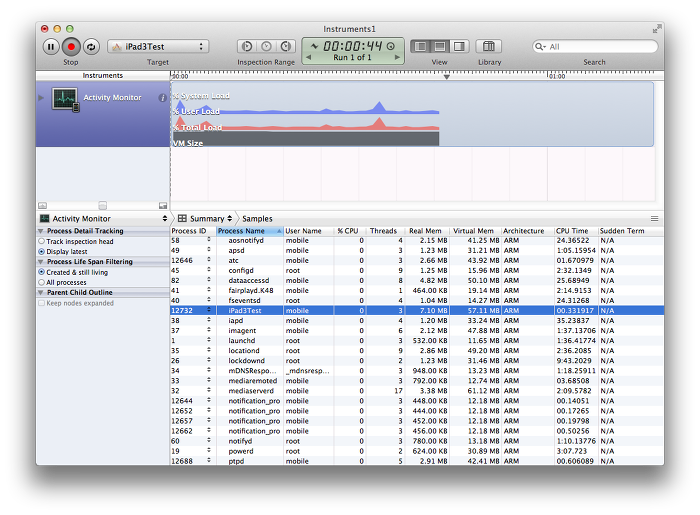The image size is (700, 515).
Task: Adjust the track scale slider below instruments
Action: [103, 206]
